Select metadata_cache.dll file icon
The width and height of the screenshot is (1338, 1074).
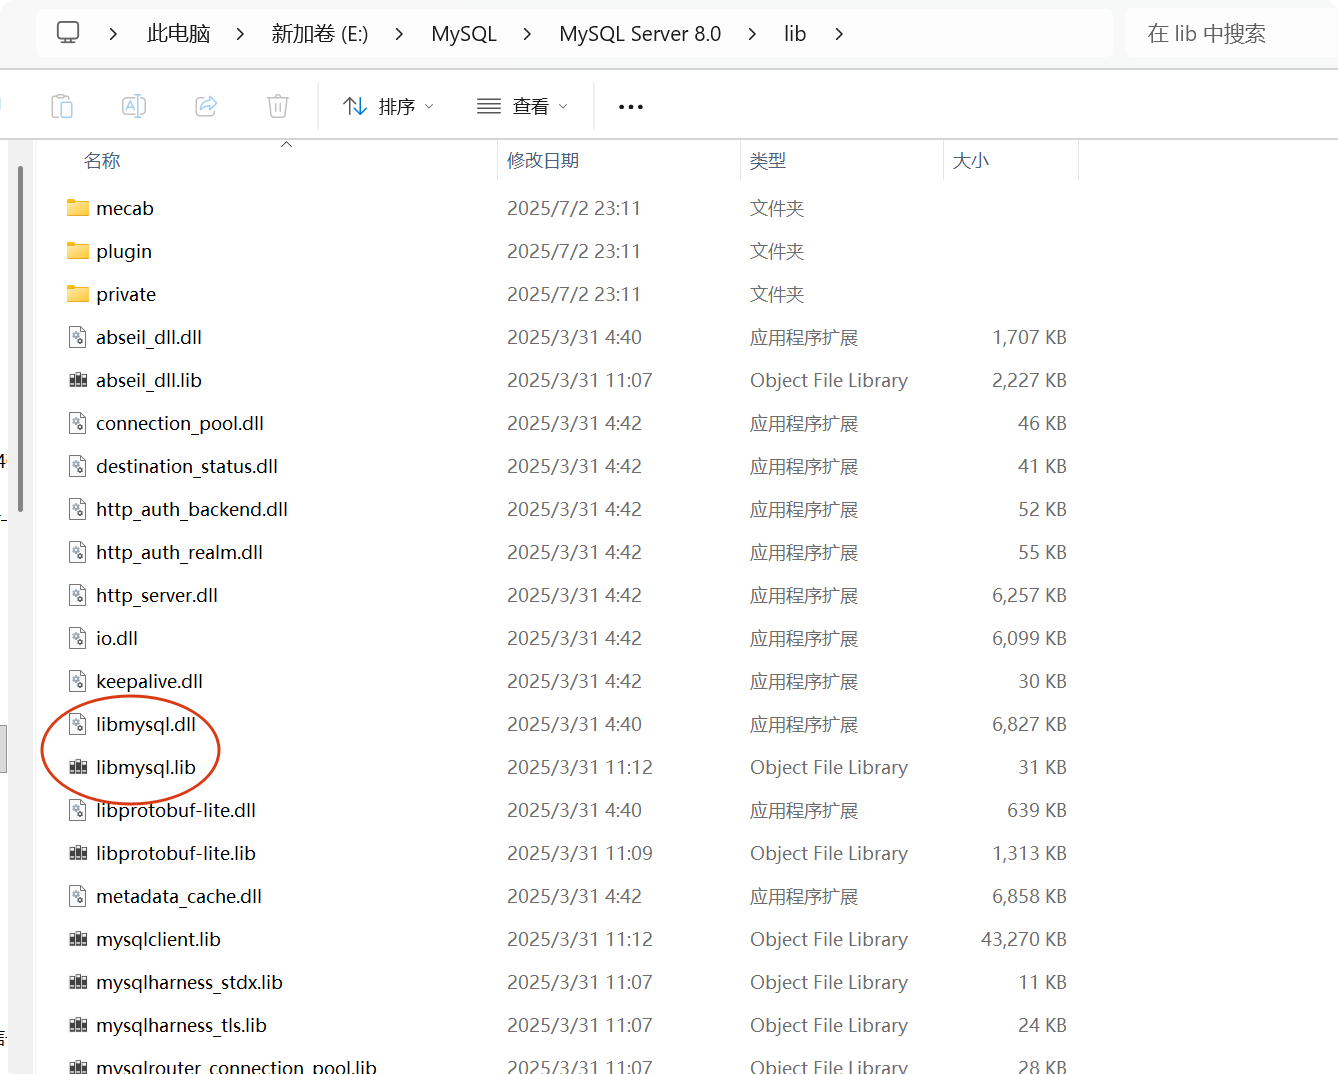(x=78, y=896)
